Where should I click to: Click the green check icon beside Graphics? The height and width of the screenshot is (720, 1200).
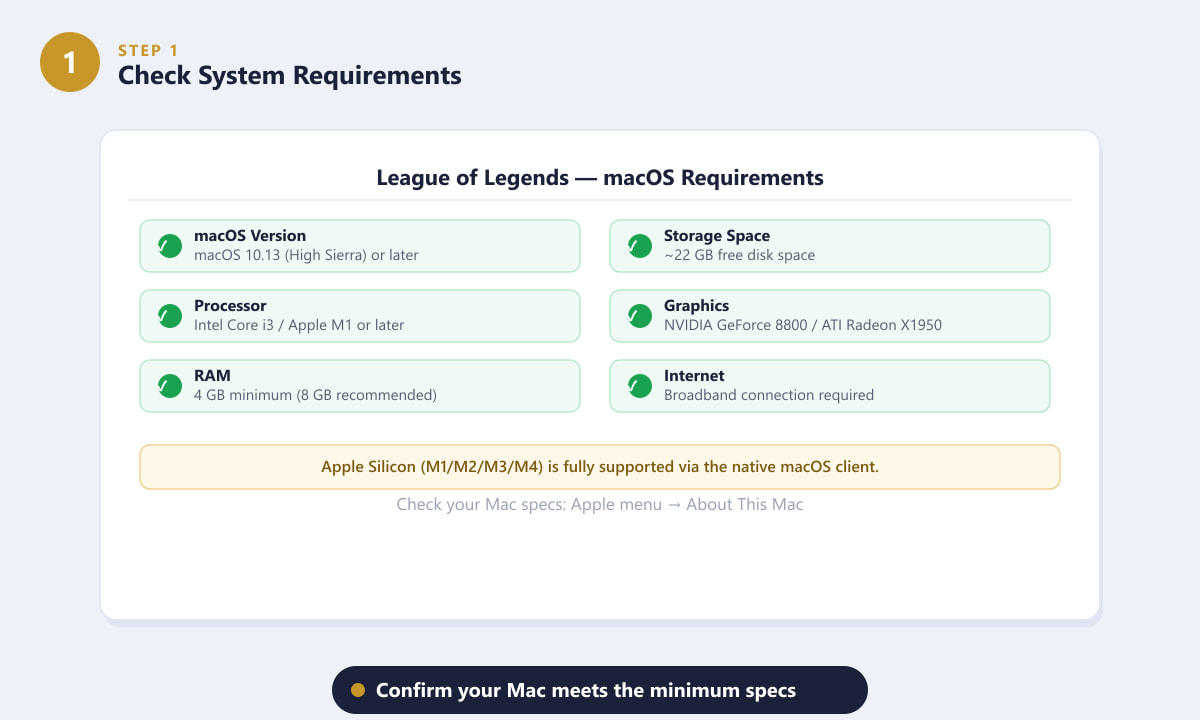pos(639,316)
